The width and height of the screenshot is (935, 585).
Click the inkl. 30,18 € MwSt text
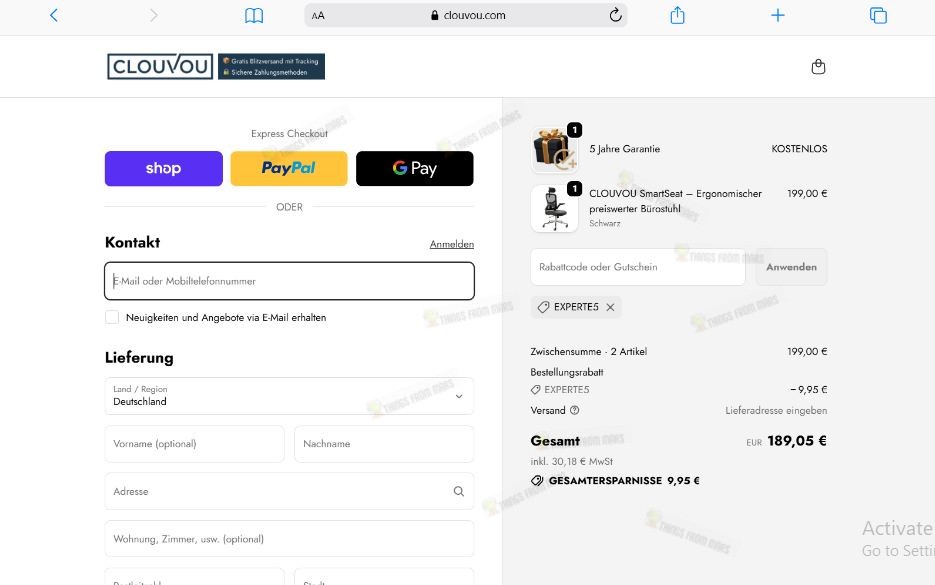571,462
